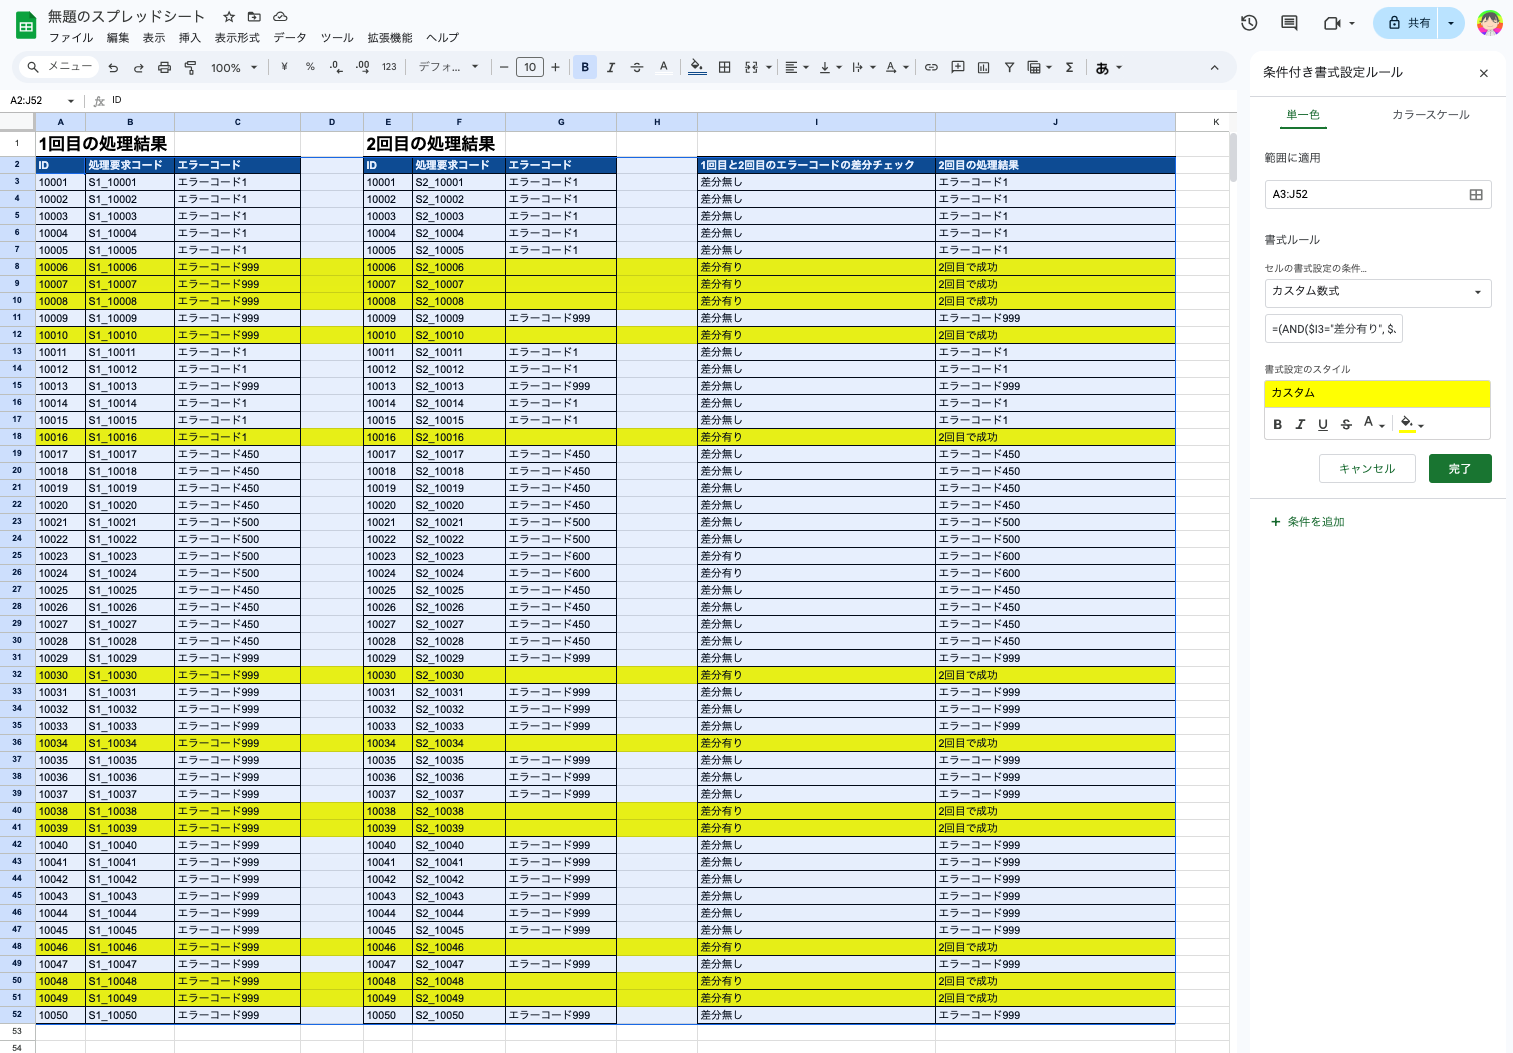Click the undo arrow in the toolbar
Viewport: 1513px width, 1053px height.
[113, 68]
